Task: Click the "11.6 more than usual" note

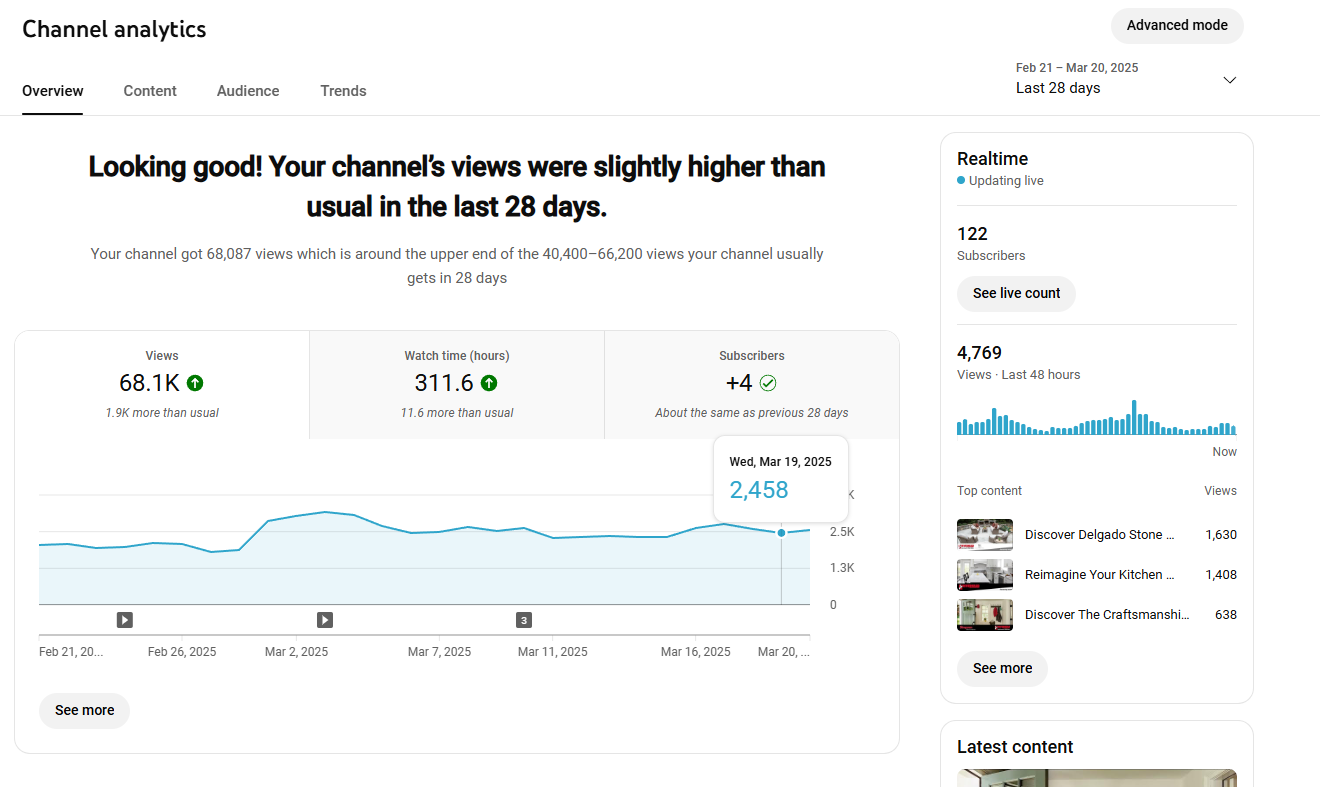Action: (457, 413)
